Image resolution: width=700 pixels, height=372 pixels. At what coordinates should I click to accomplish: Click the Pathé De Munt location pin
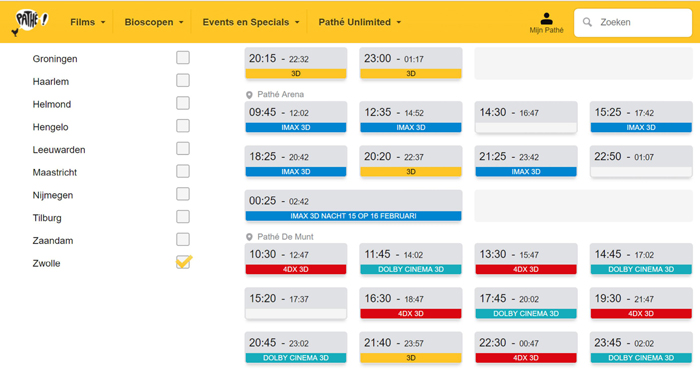point(249,237)
